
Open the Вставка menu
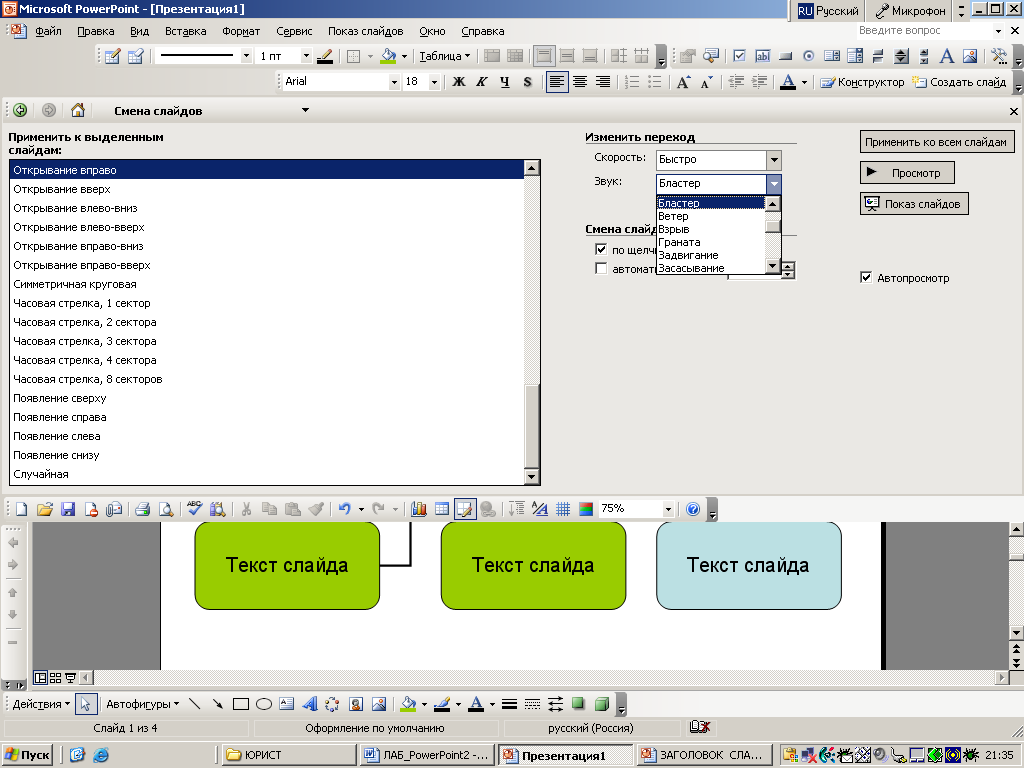point(185,31)
